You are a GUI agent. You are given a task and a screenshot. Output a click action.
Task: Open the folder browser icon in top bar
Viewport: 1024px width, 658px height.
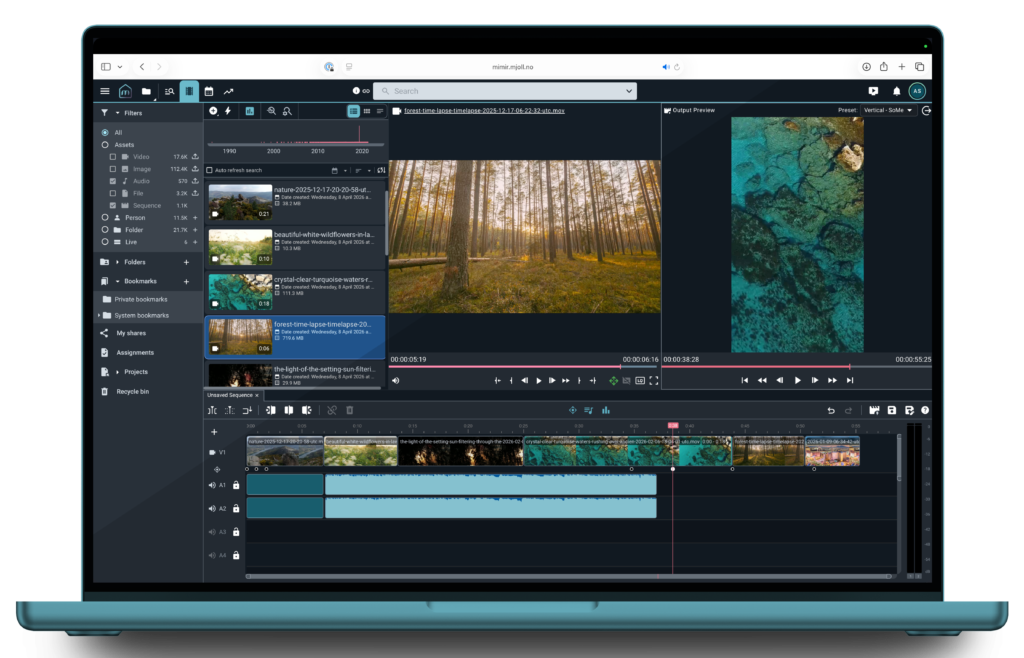click(146, 91)
